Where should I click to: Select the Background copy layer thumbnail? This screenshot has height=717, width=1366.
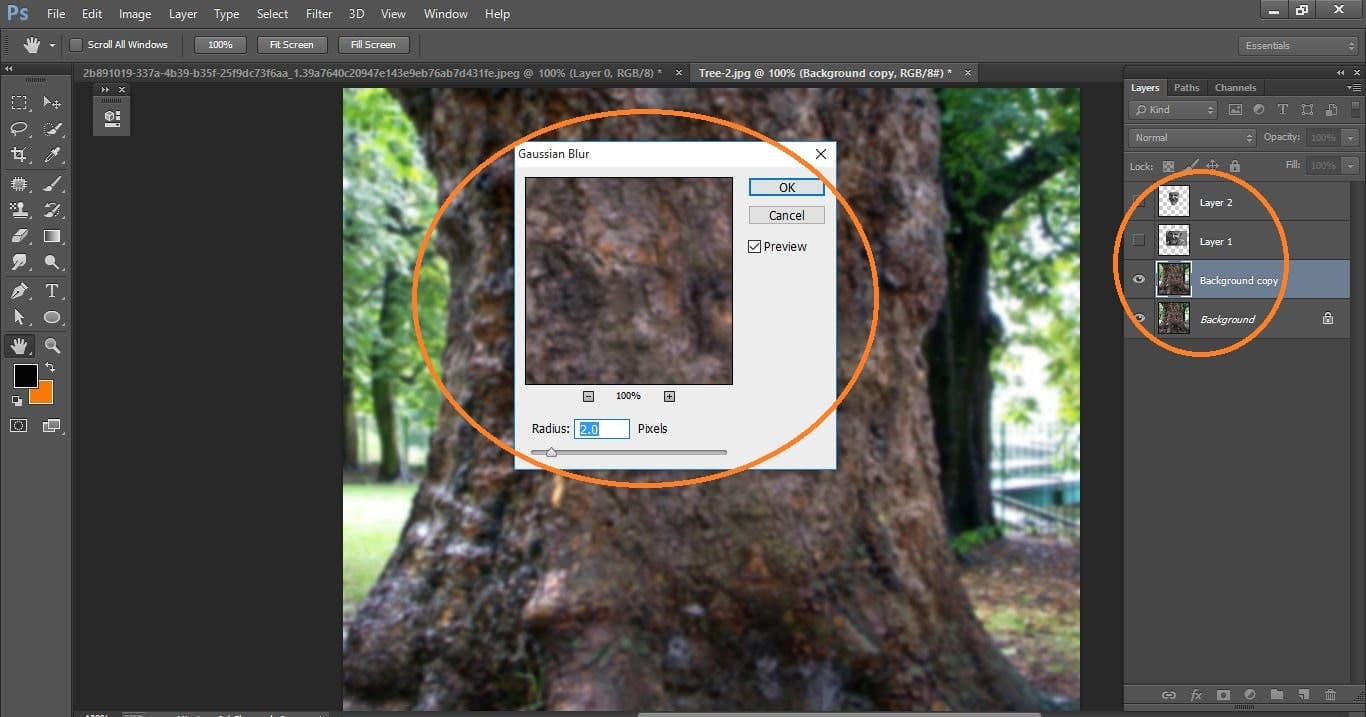1173,278
